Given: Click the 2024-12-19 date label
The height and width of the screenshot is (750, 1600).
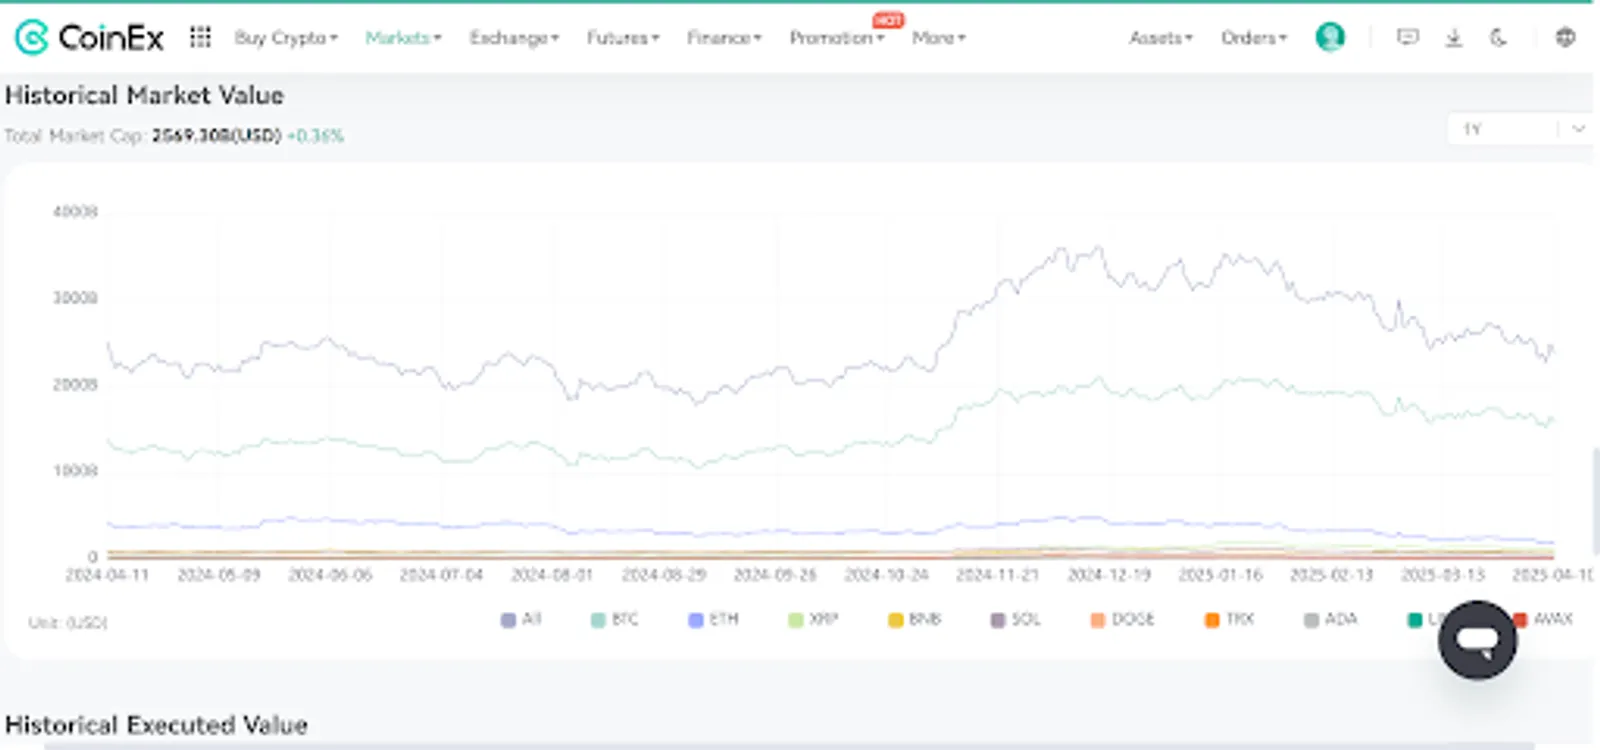Looking at the screenshot, I should 1109,575.
